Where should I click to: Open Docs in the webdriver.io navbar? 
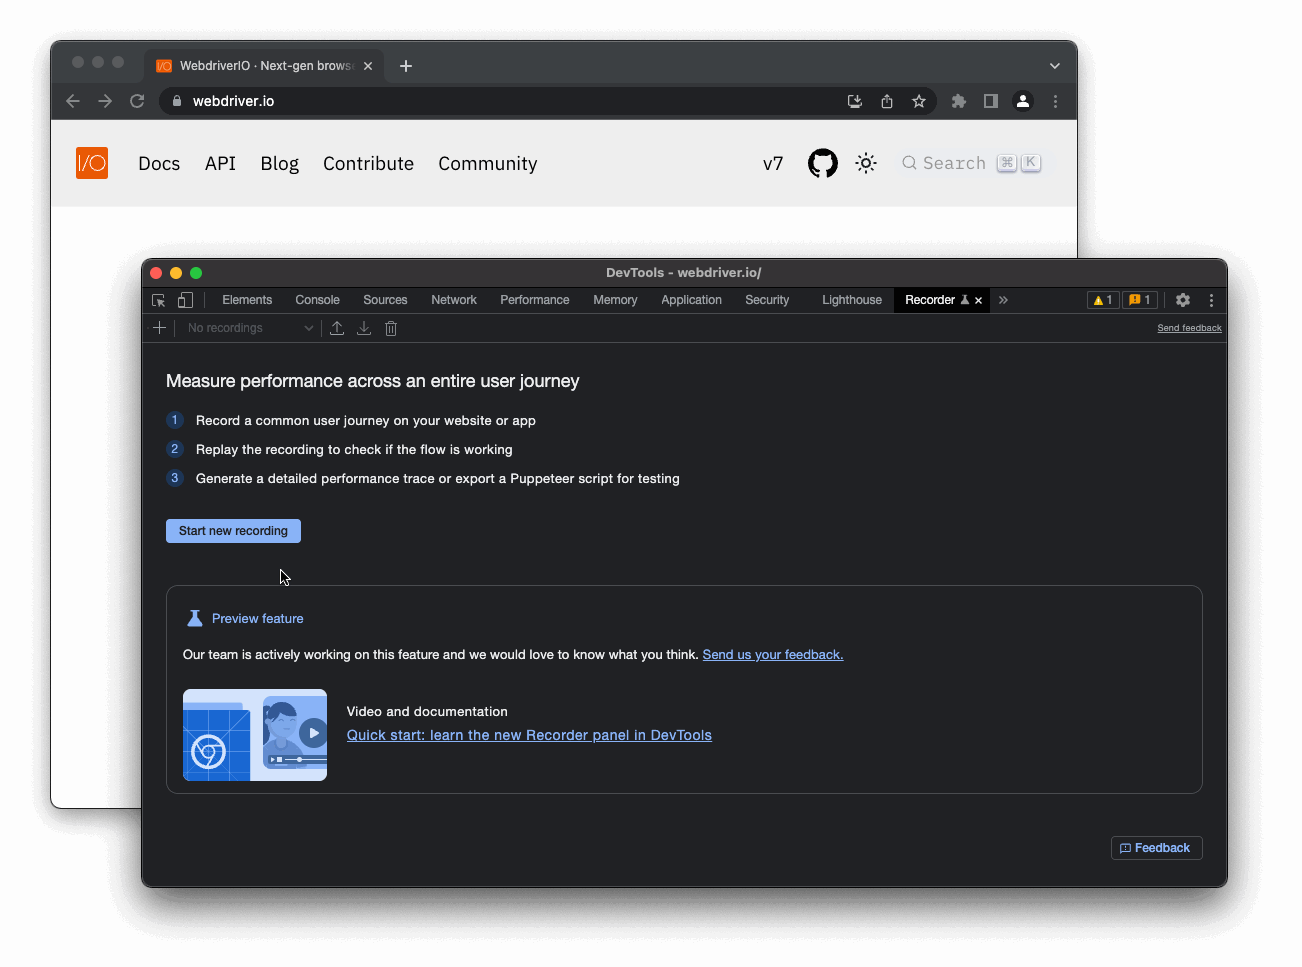pos(159,164)
